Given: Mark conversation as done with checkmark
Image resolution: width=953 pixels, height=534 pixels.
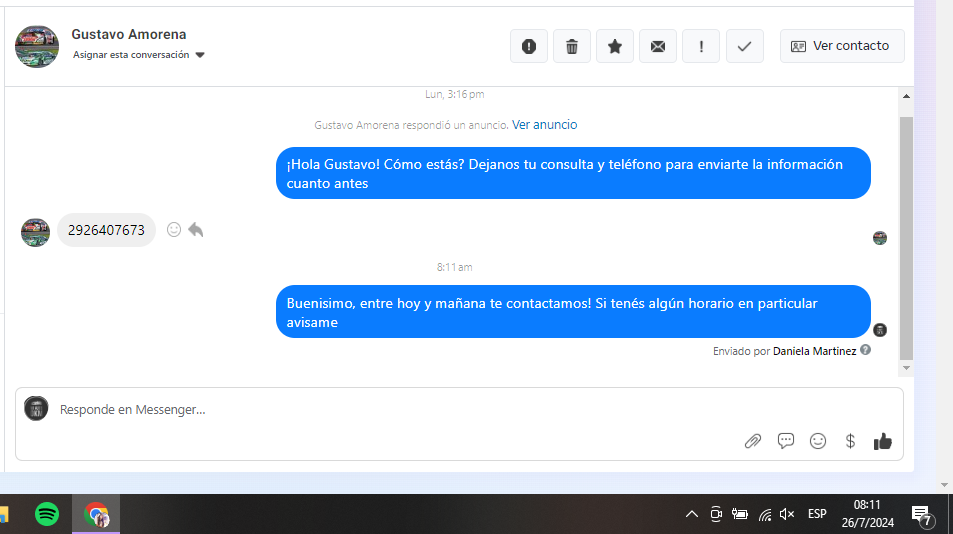Looking at the screenshot, I should (744, 46).
